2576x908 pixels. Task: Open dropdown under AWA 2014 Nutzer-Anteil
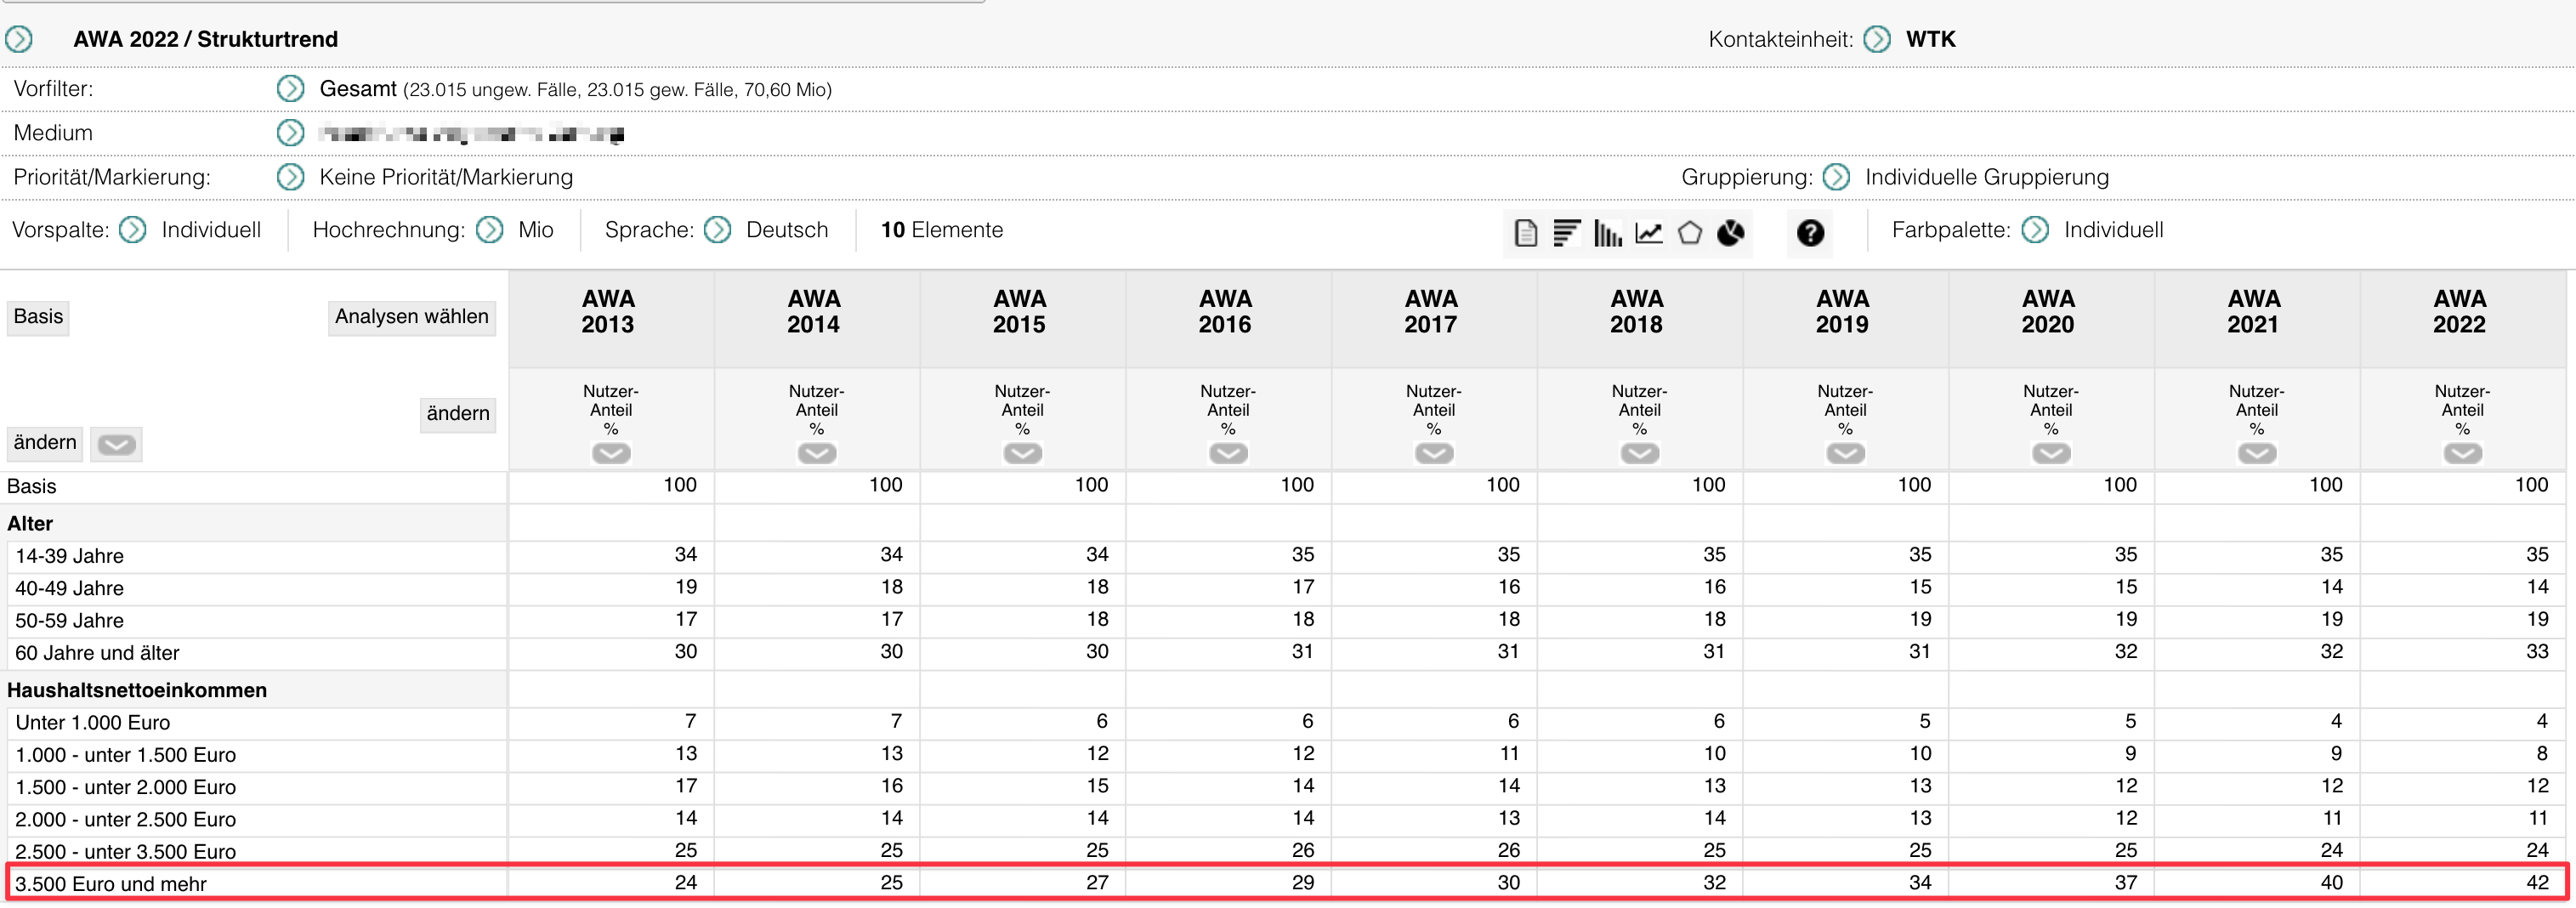point(817,453)
